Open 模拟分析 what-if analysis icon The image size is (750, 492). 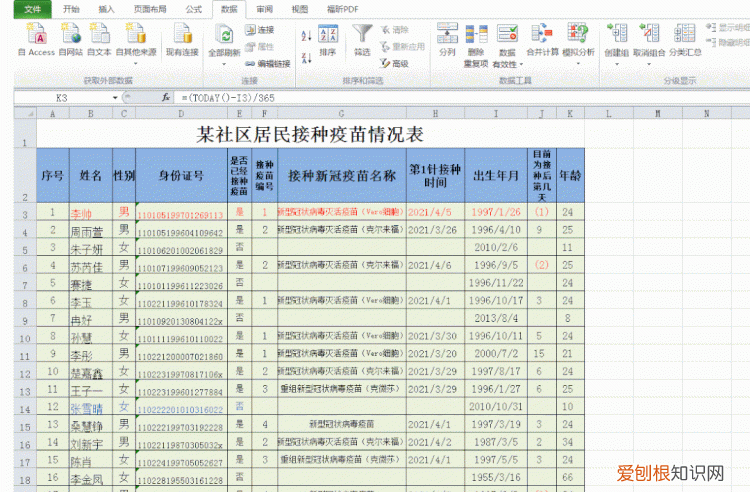point(578,33)
